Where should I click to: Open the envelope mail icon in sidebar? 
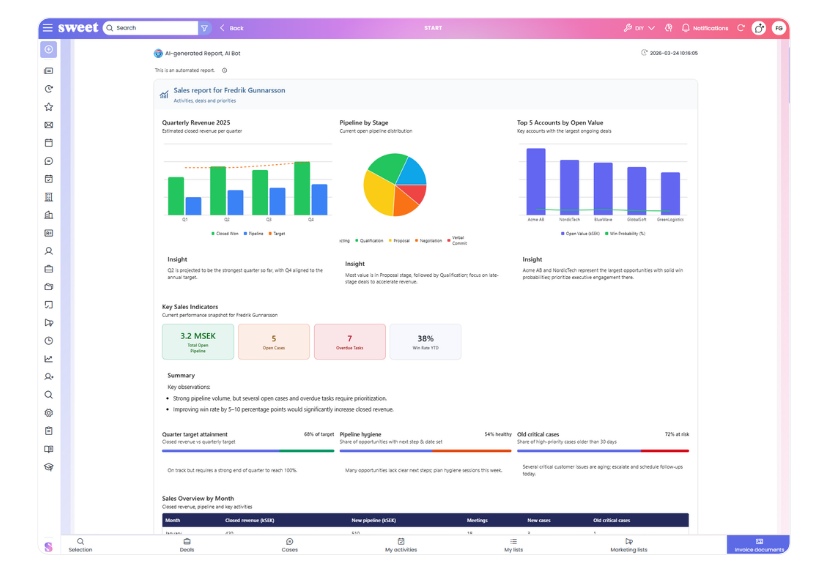point(48,125)
